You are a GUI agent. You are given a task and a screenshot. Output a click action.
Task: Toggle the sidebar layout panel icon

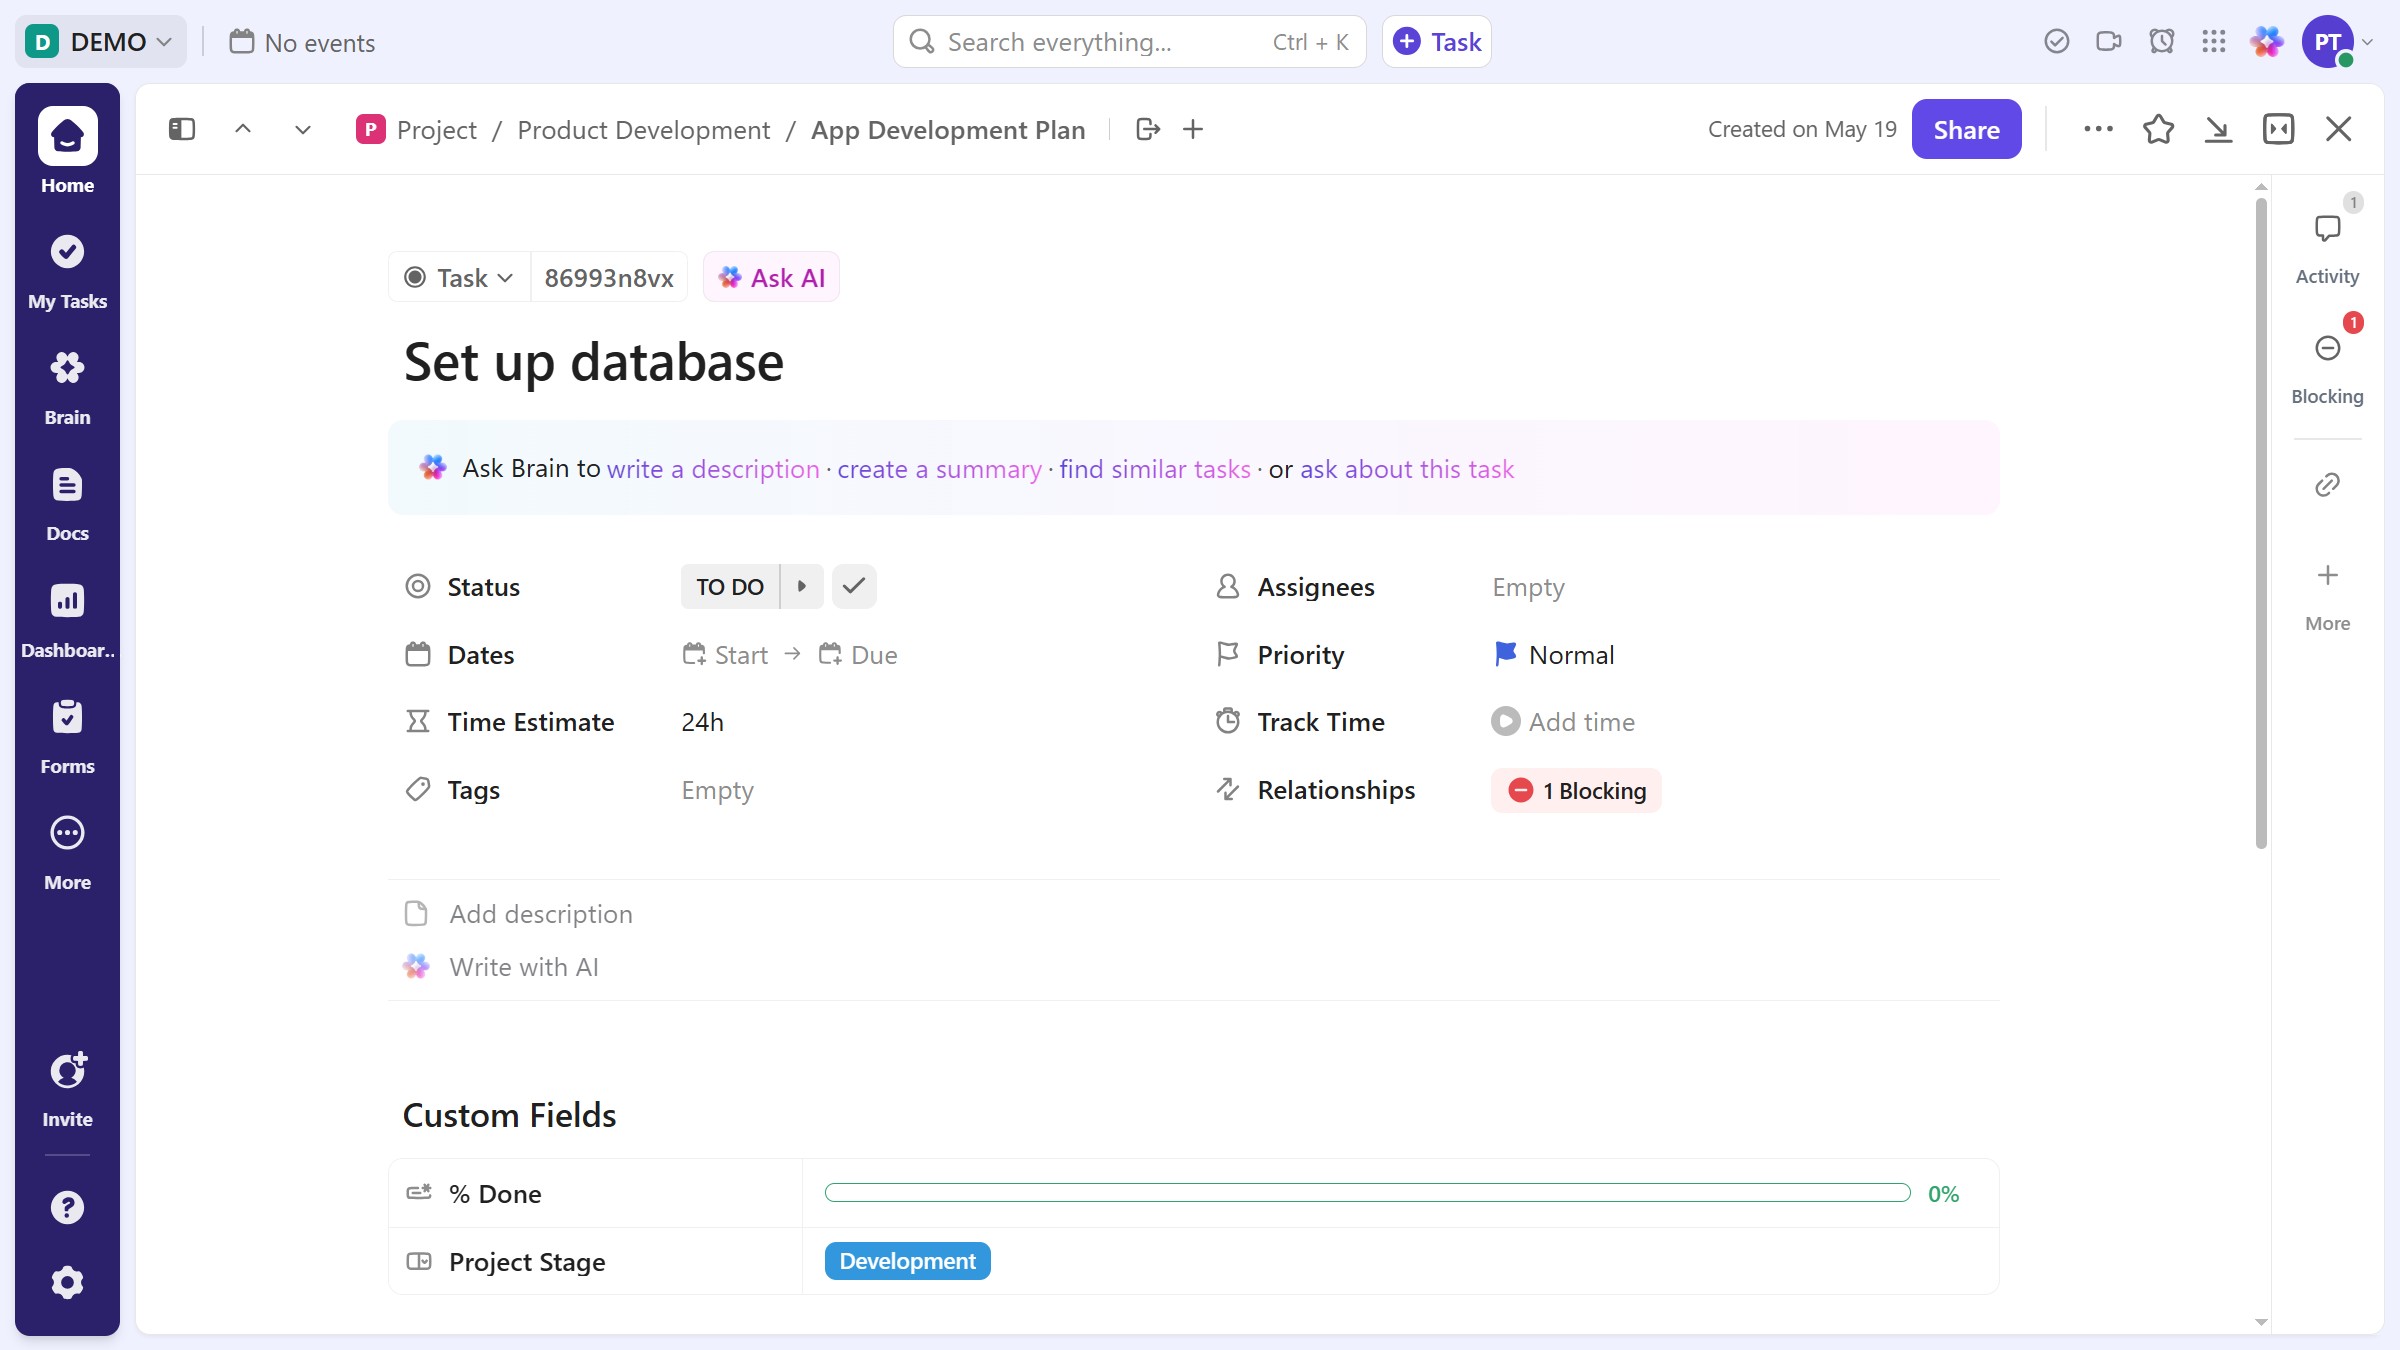[182, 129]
